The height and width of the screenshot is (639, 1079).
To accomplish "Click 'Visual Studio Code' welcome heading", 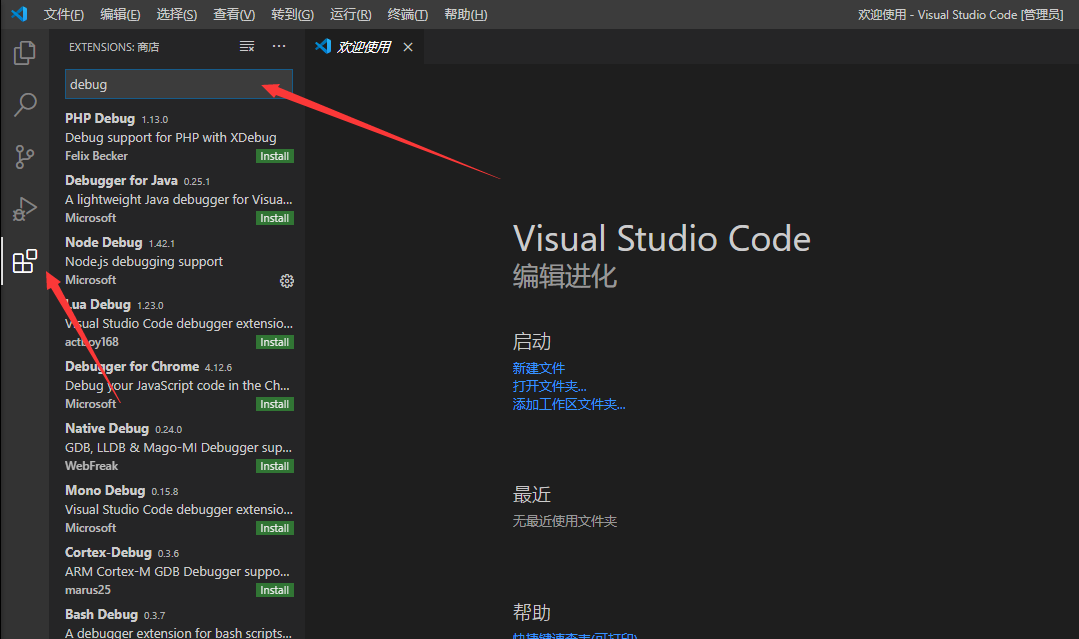I will click(661, 239).
